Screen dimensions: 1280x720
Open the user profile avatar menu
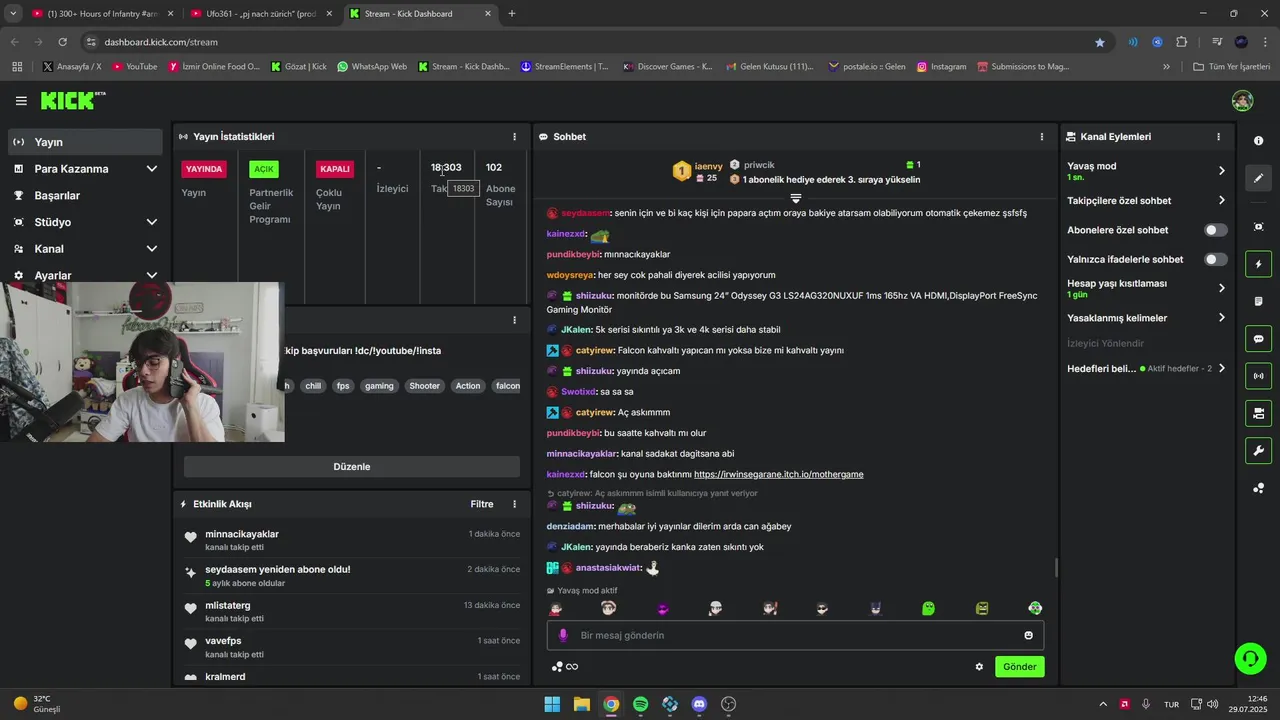coord(1242,101)
